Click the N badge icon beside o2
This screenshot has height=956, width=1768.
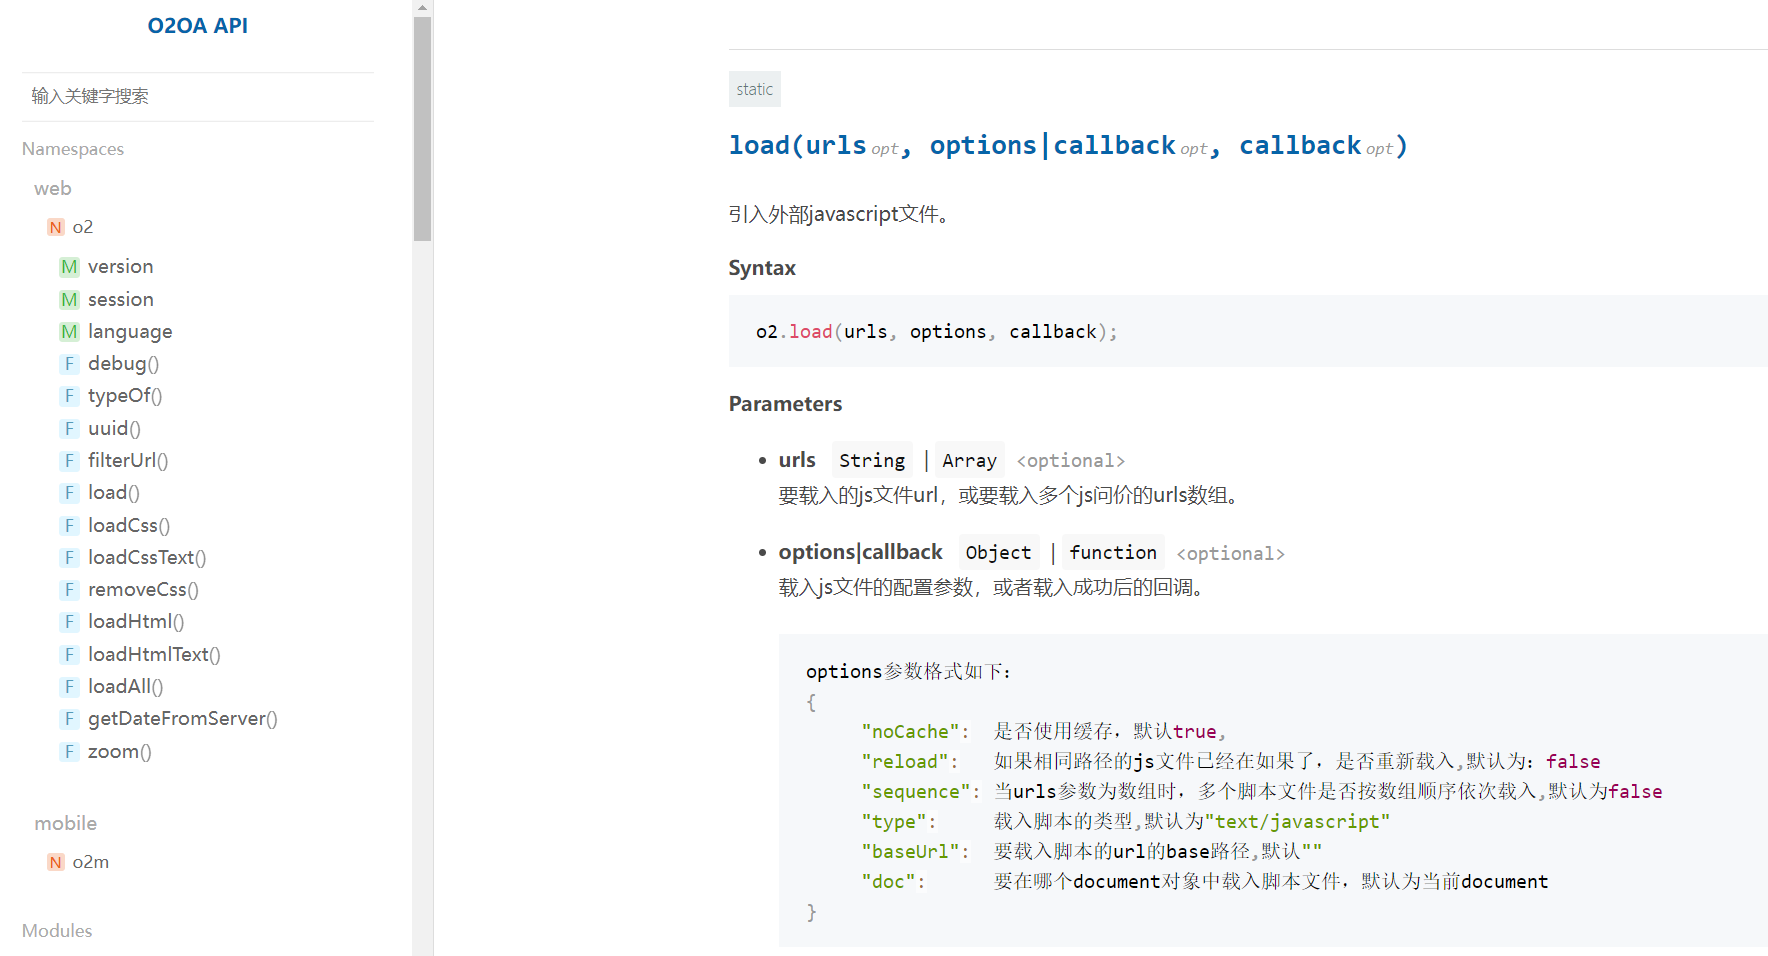coord(56,227)
